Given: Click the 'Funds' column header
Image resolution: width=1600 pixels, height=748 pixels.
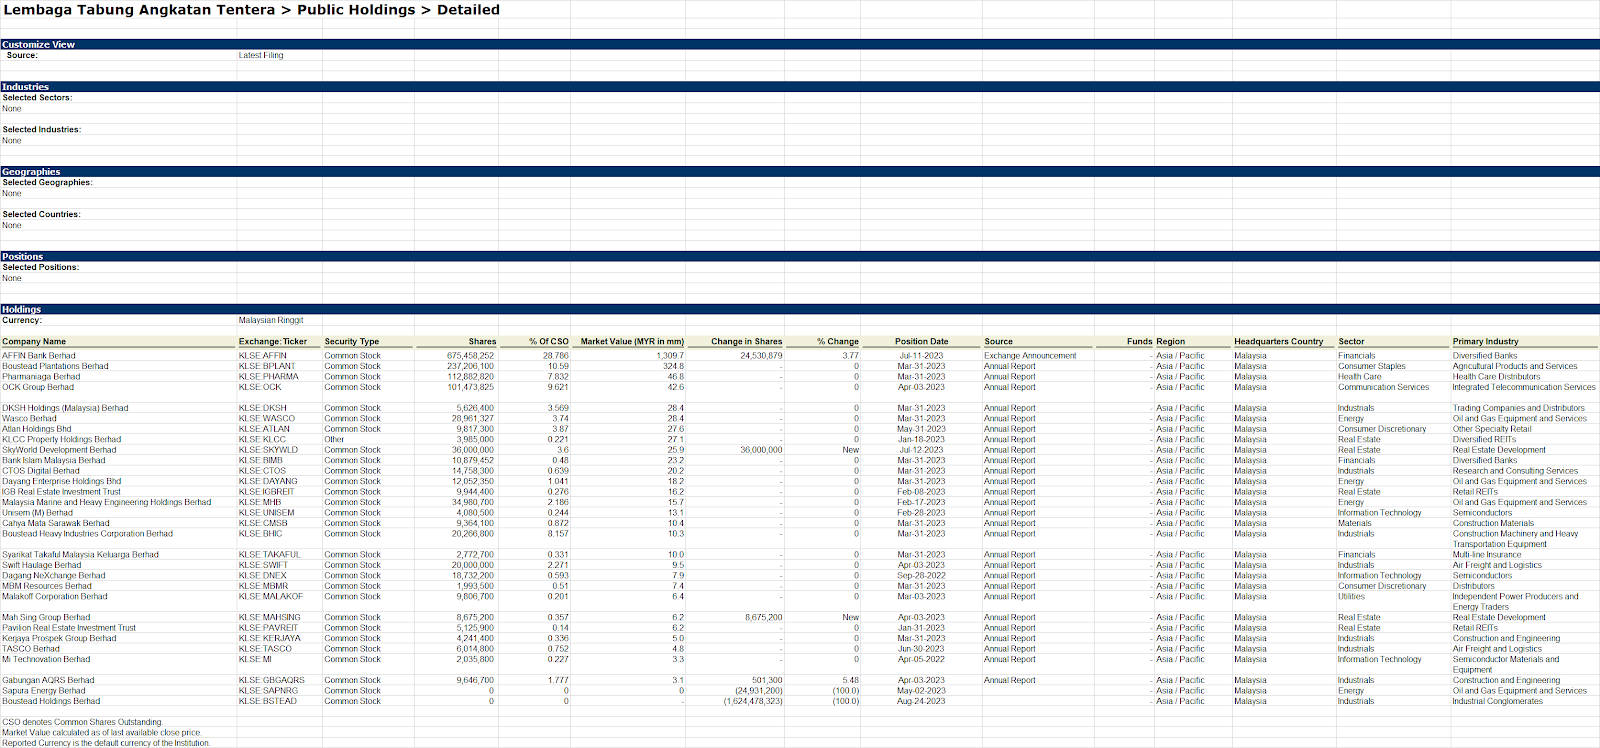Looking at the screenshot, I should point(1140,342).
